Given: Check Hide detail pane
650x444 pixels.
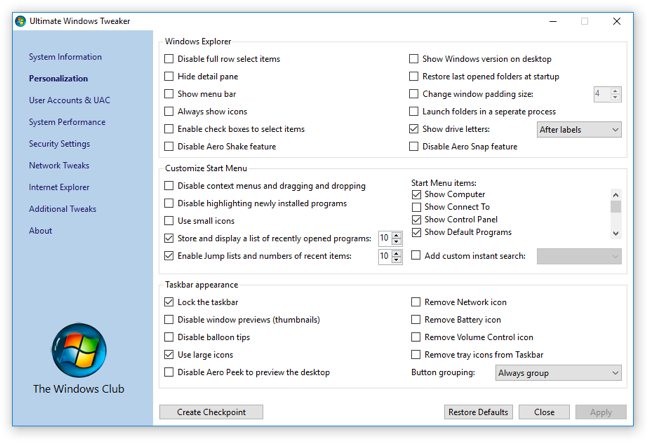Looking at the screenshot, I should 169,76.
